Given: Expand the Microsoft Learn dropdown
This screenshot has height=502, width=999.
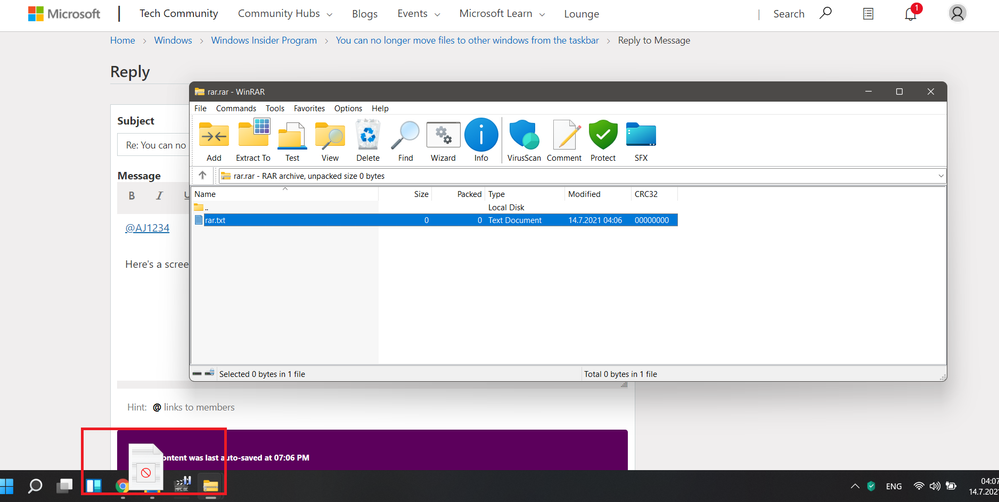Looking at the screenshot, I should [x=502, y=13].
